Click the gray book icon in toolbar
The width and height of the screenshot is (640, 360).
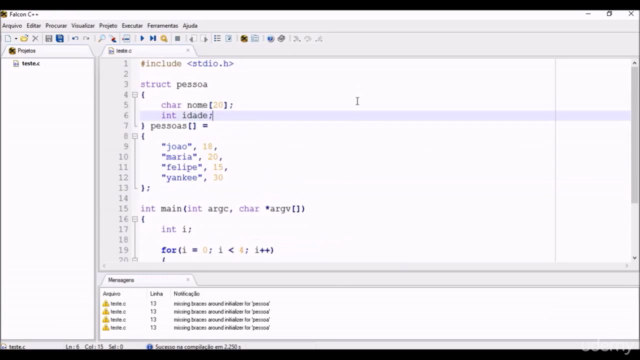(281, 38)
